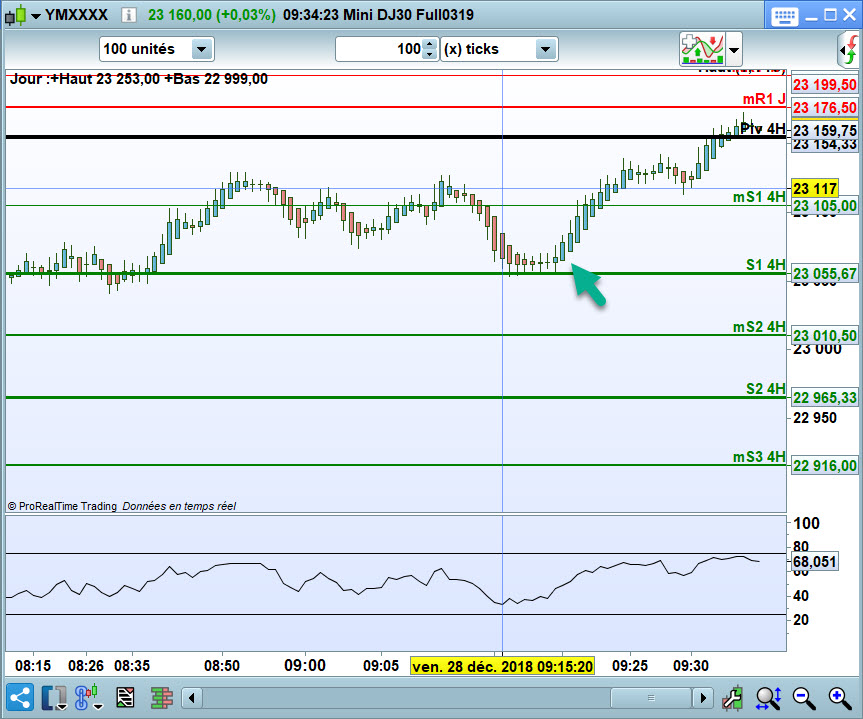863x719 pixels.
Task: Expand the indicator button dropdown arrow
Action: (x=734, y=50)
